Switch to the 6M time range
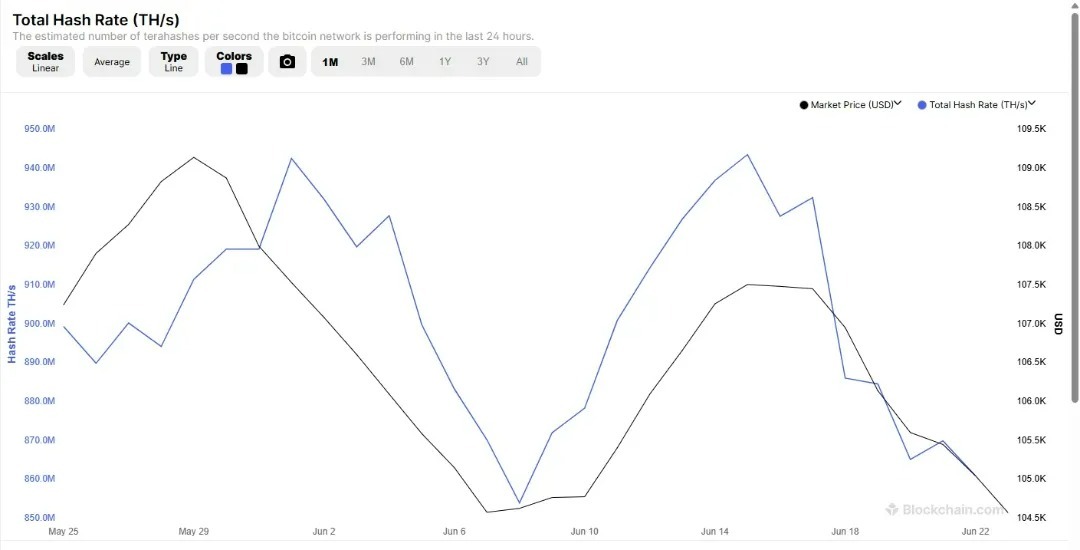 406,62
